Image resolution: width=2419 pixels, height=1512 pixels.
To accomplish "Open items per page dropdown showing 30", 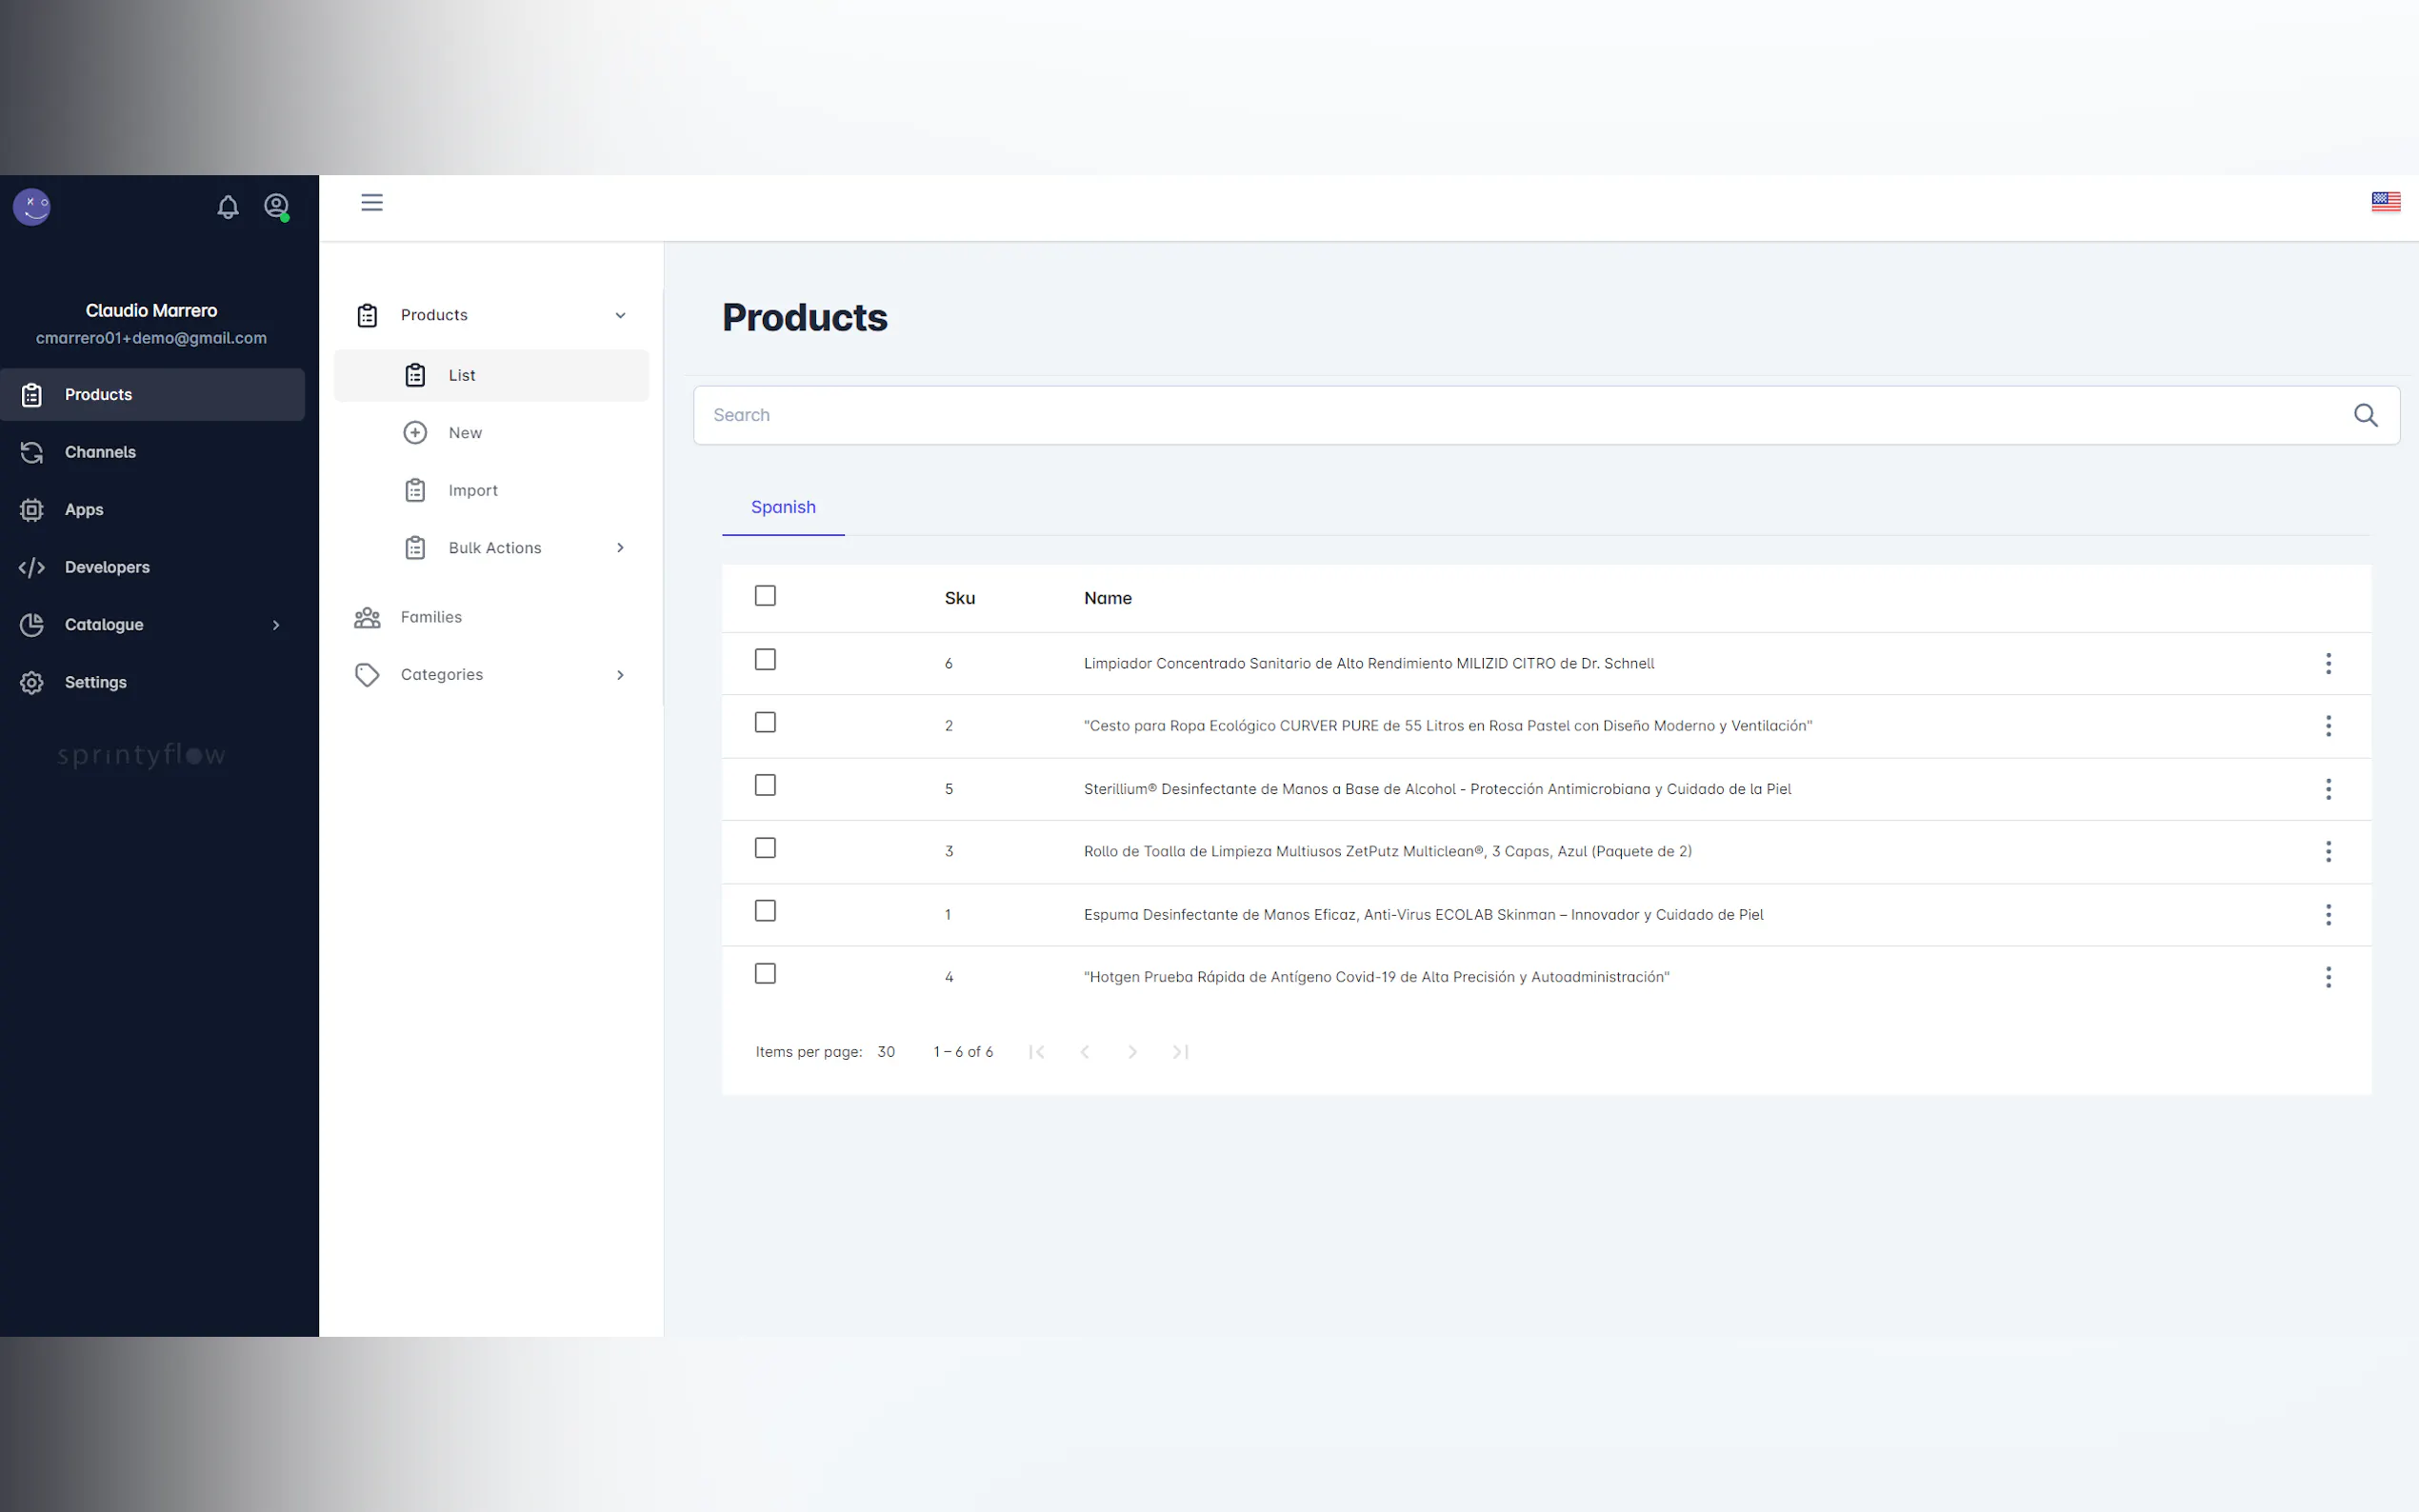I will point(886,1052).
